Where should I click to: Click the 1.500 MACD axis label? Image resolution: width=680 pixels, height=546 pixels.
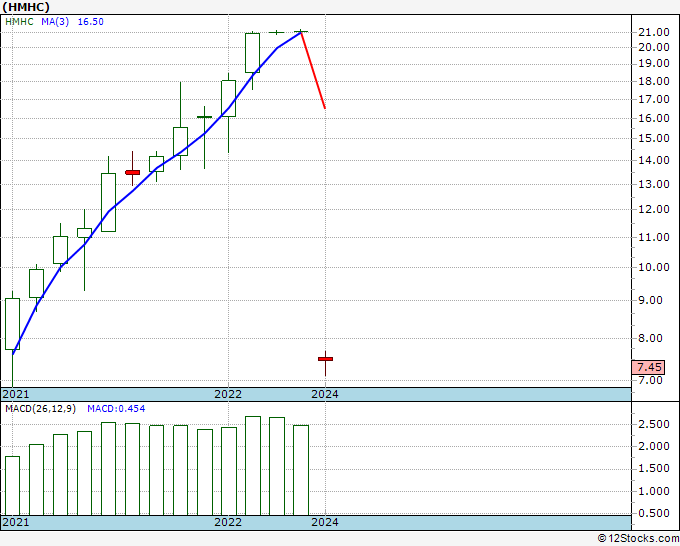[x=654, y=468]
